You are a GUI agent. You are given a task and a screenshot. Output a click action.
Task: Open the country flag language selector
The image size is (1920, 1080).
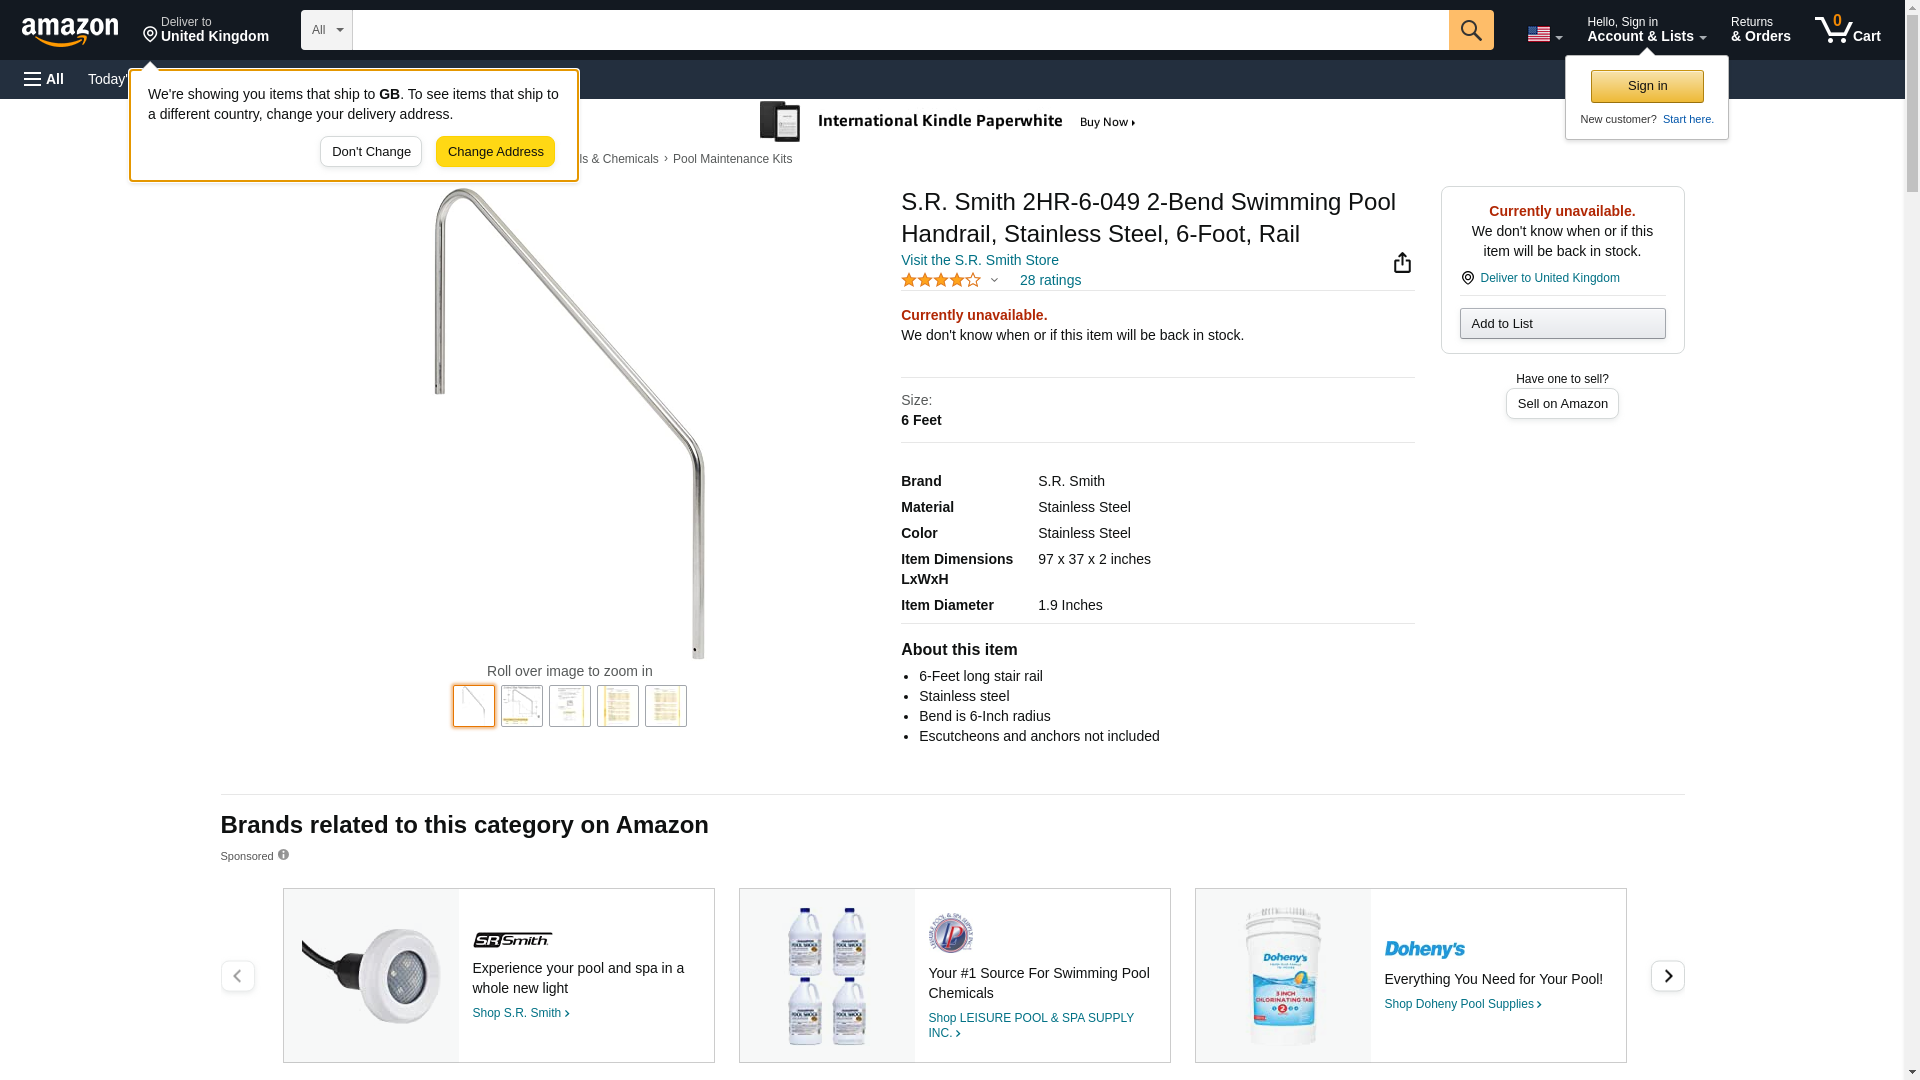pyautogui.click(x=1544, y=34)
